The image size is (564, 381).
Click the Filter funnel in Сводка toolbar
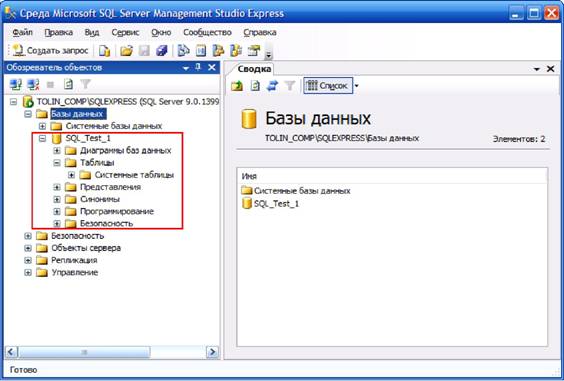pyautogui.click(x=290, y=86)
